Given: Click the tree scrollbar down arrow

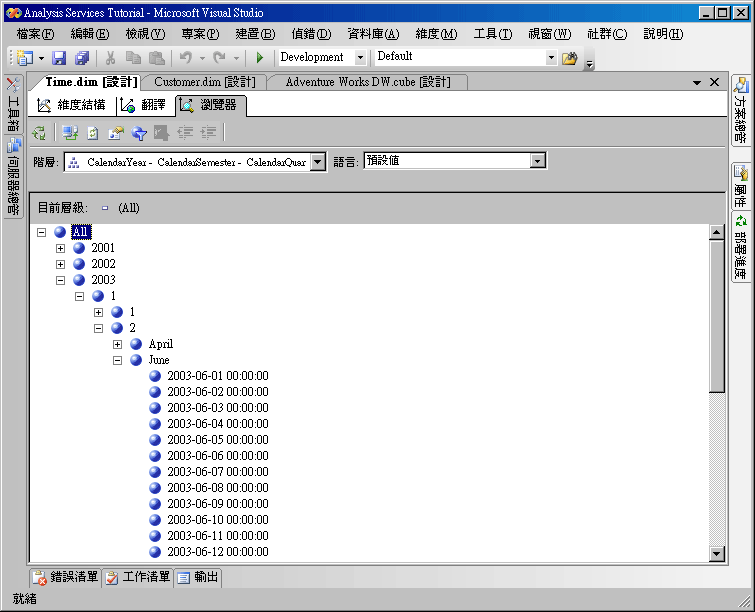Looking at the screenshot, I should tap(716, 554).
